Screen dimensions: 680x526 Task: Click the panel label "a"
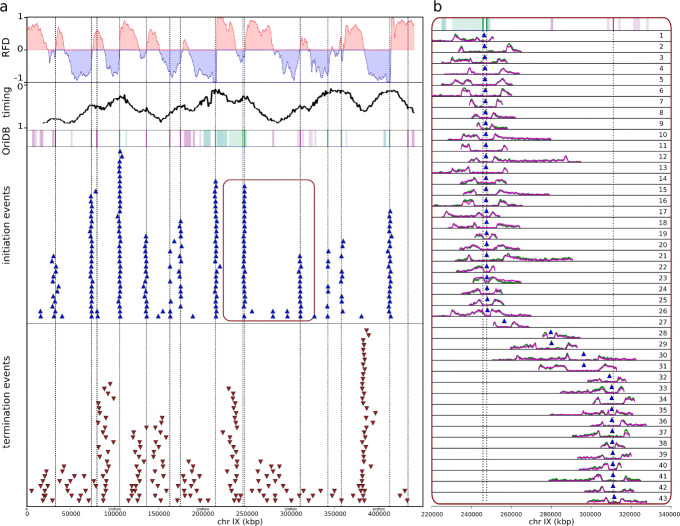coord(3,6)
